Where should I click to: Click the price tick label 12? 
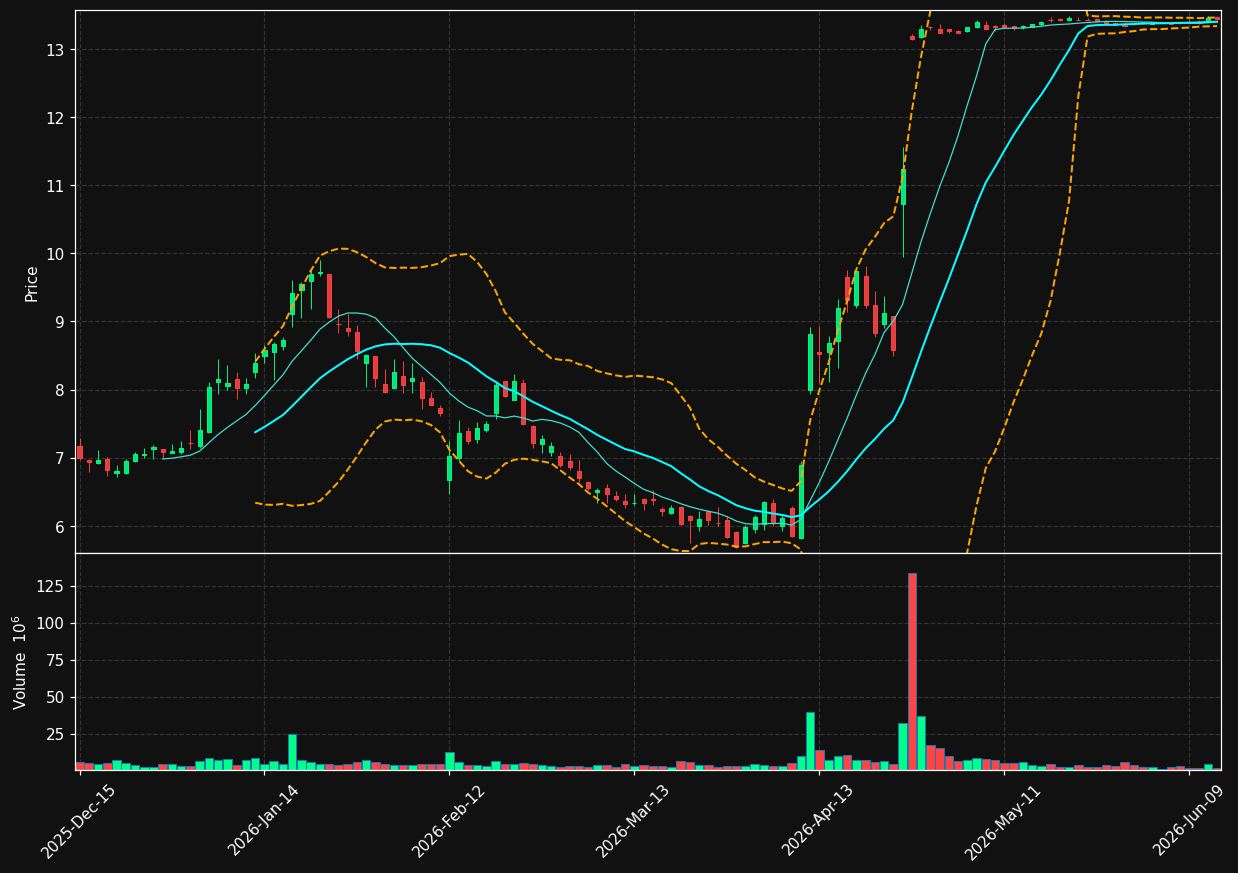56,118
